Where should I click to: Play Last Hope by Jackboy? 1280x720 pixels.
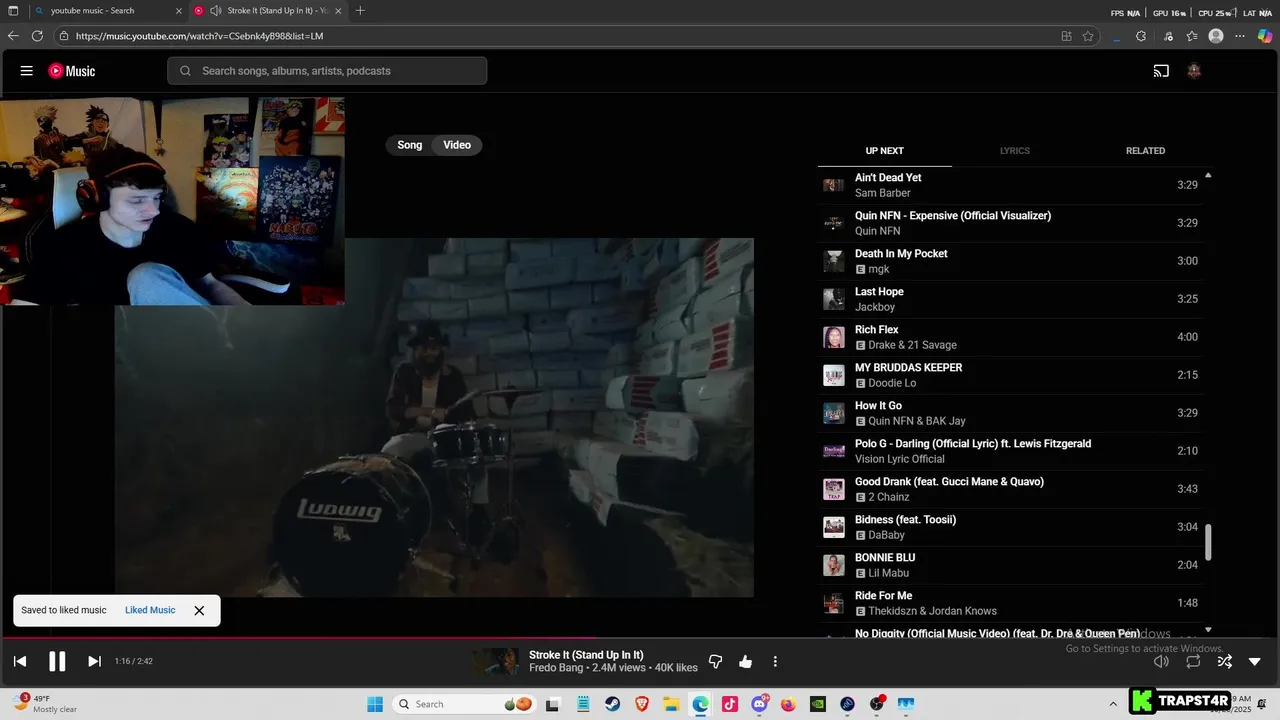[x=1010, y=299]
